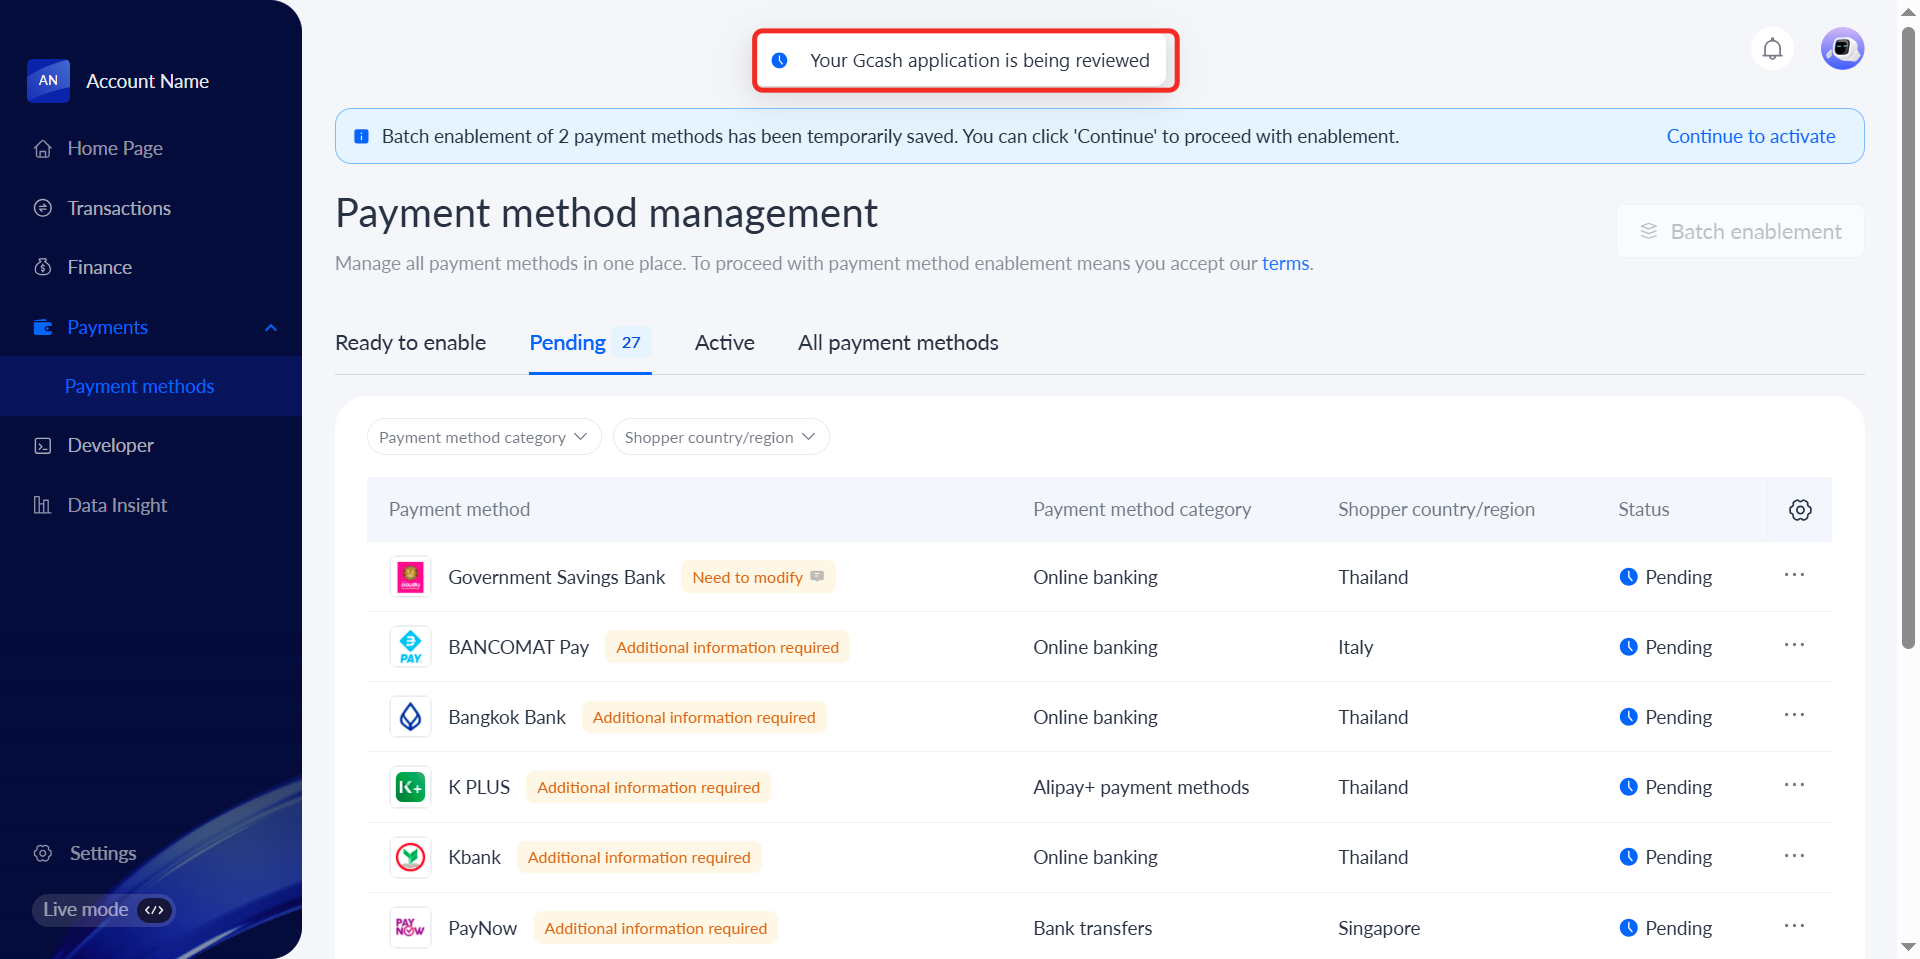Click Bank transfers category cell
Image resolution: width=1920 pixels, height=959 pixels.
[x=1092, y=928]
